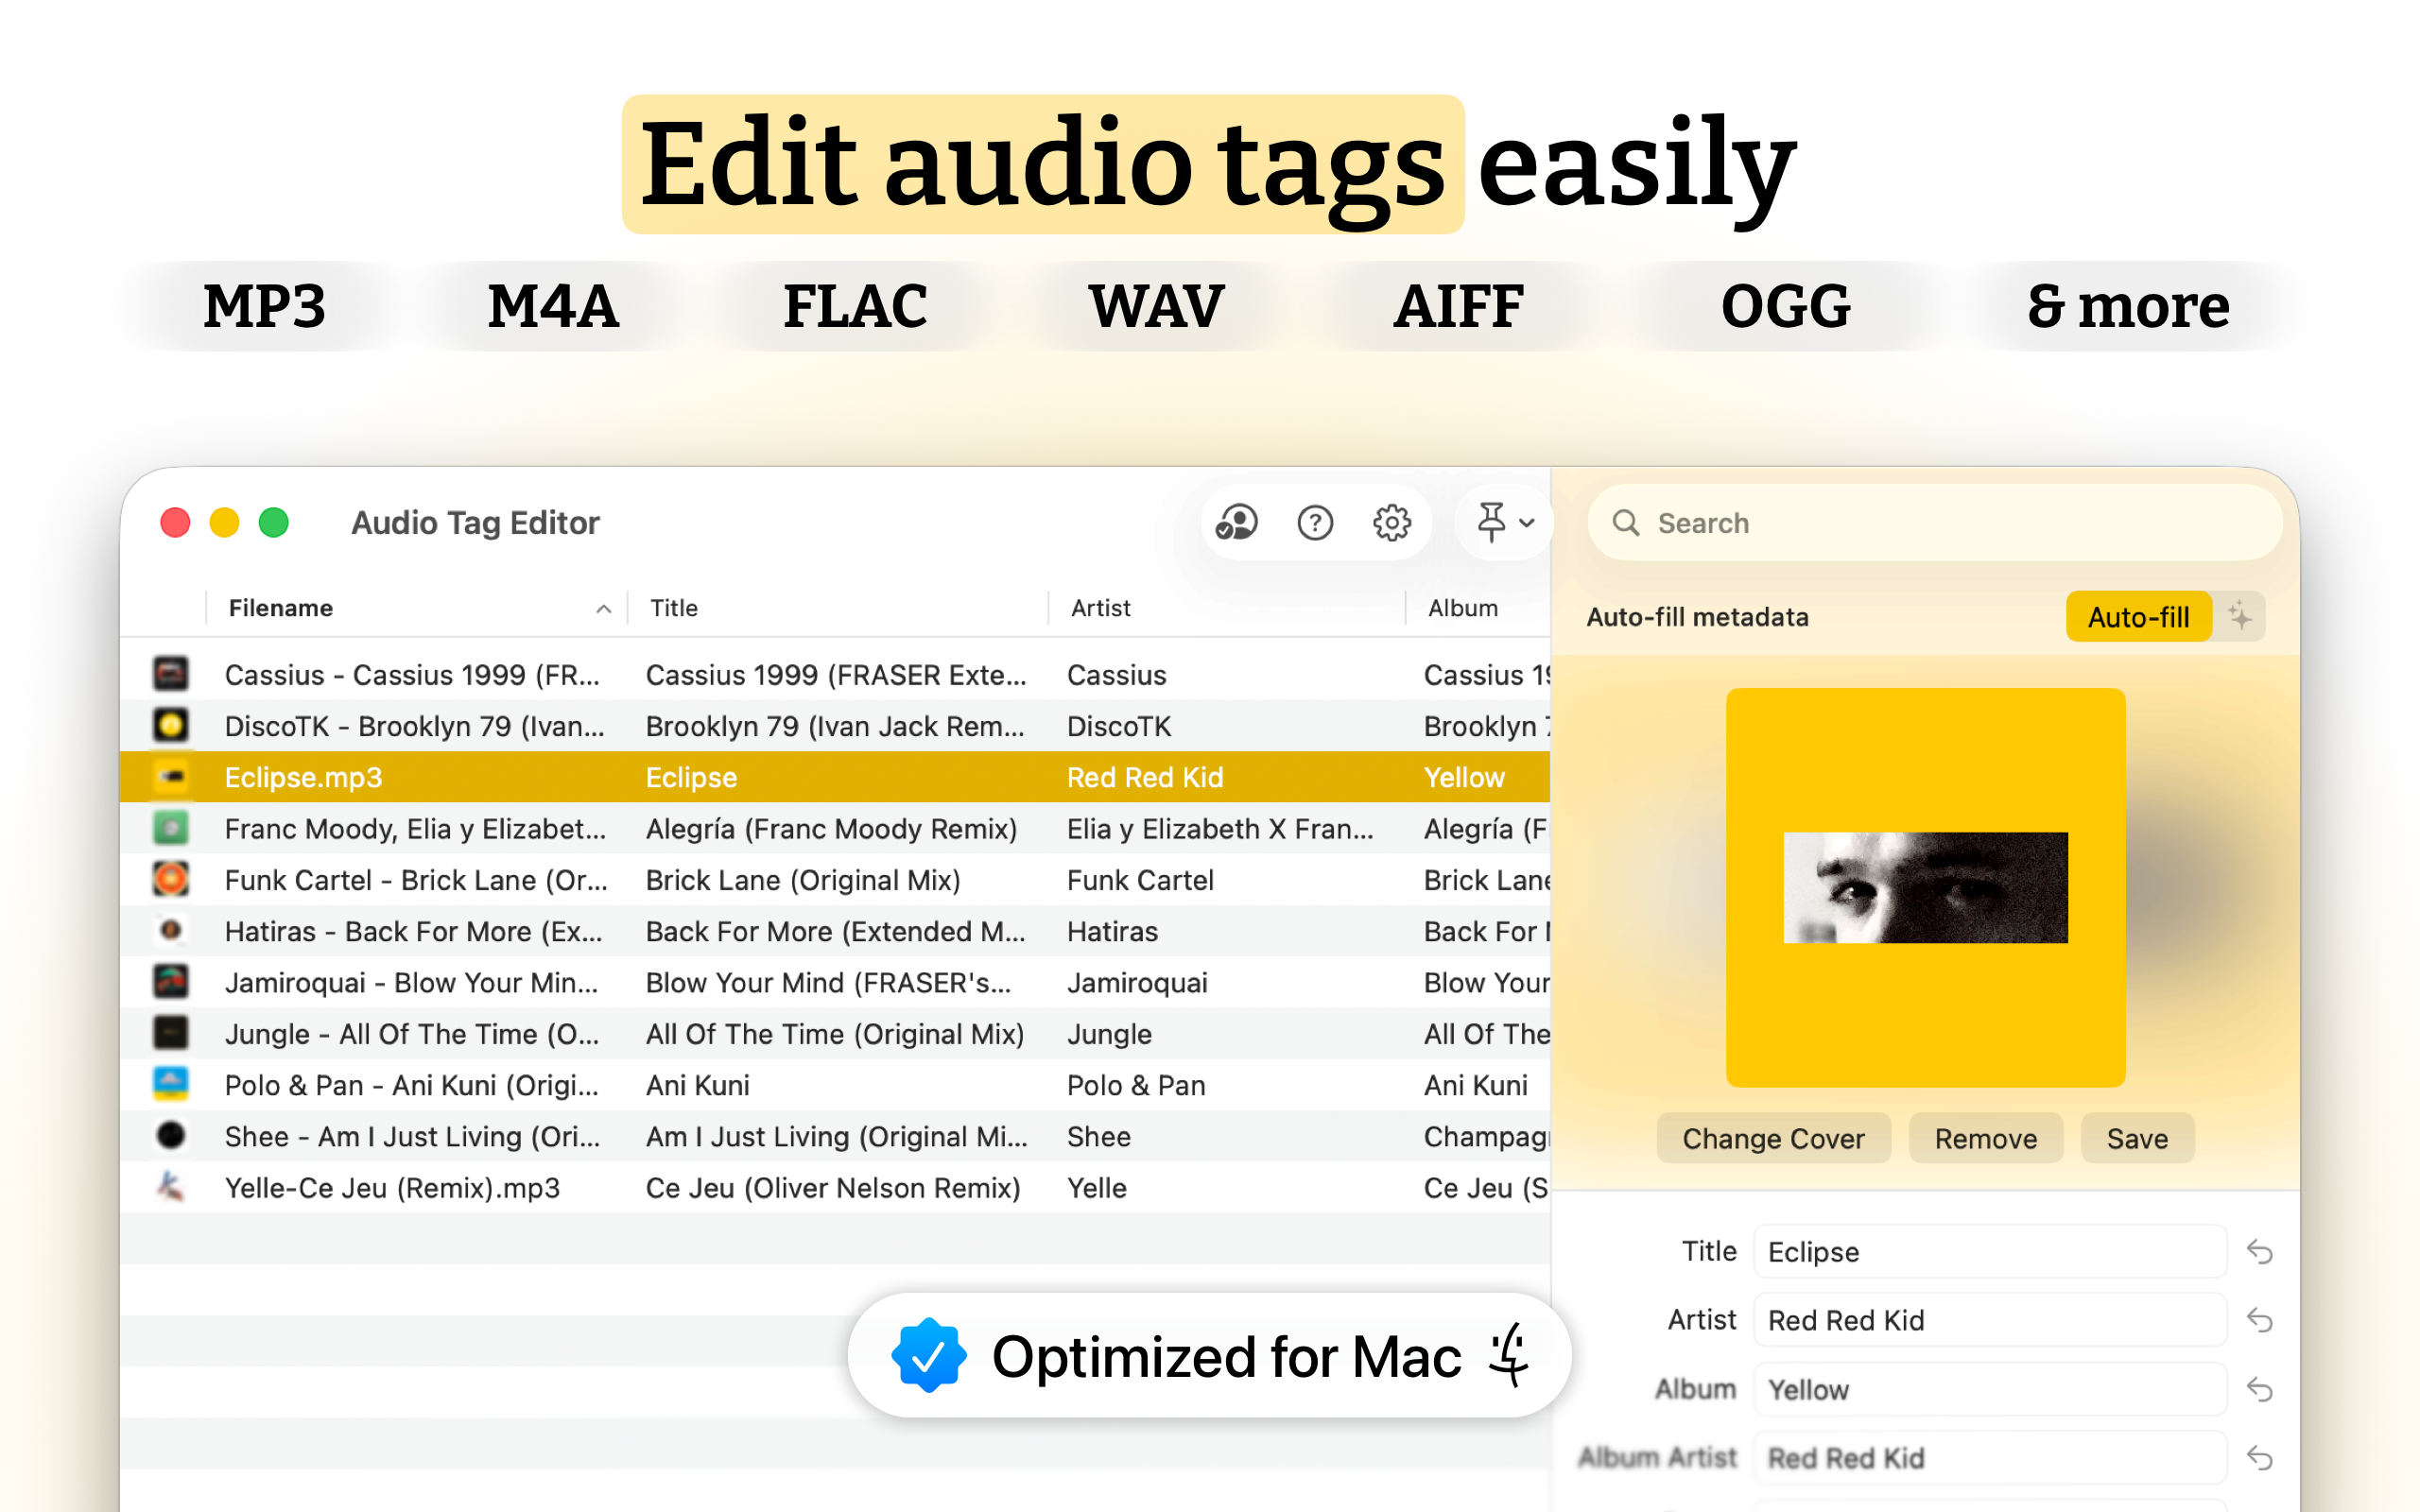
Task: Sort by Filename column header
Action: point(416,608)
